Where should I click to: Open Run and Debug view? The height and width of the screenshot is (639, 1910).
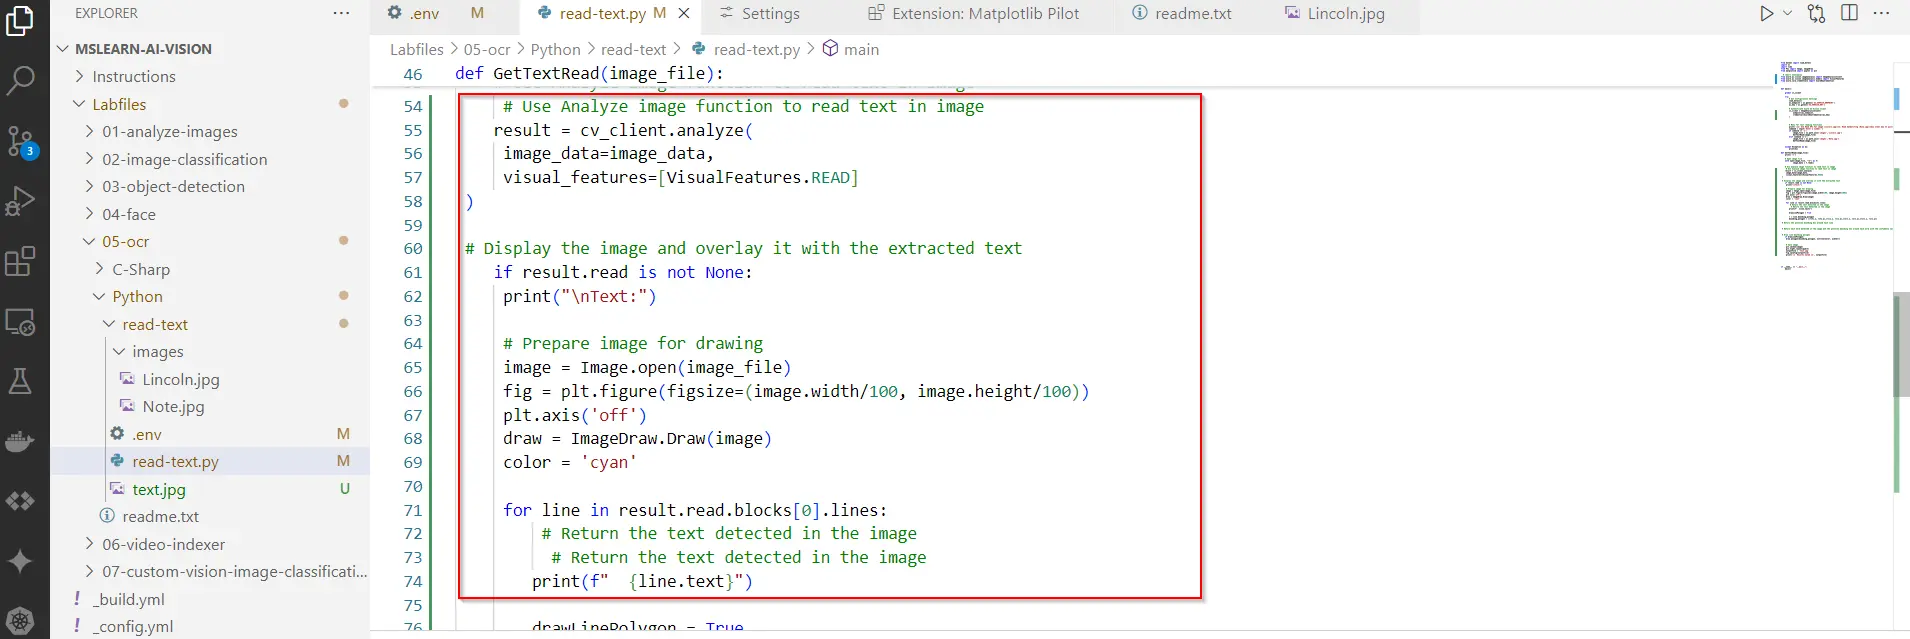[x=20, y=201]
